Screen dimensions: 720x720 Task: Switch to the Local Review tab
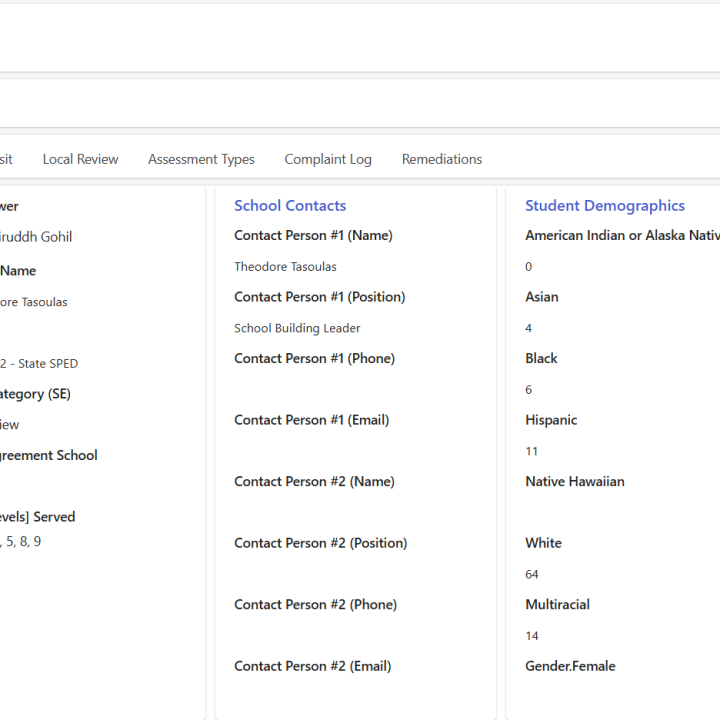point(80,159)
